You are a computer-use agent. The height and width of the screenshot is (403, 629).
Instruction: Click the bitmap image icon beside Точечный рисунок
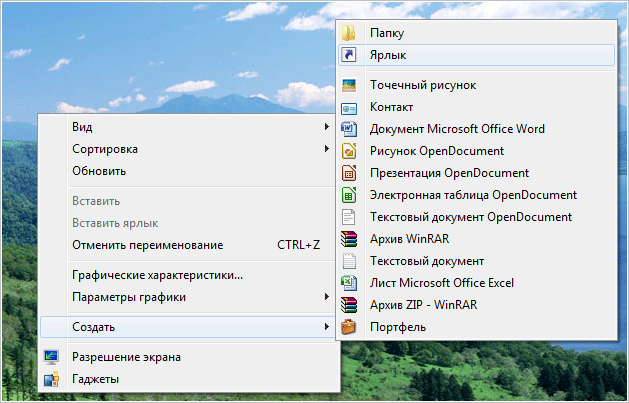coord(349,85)
